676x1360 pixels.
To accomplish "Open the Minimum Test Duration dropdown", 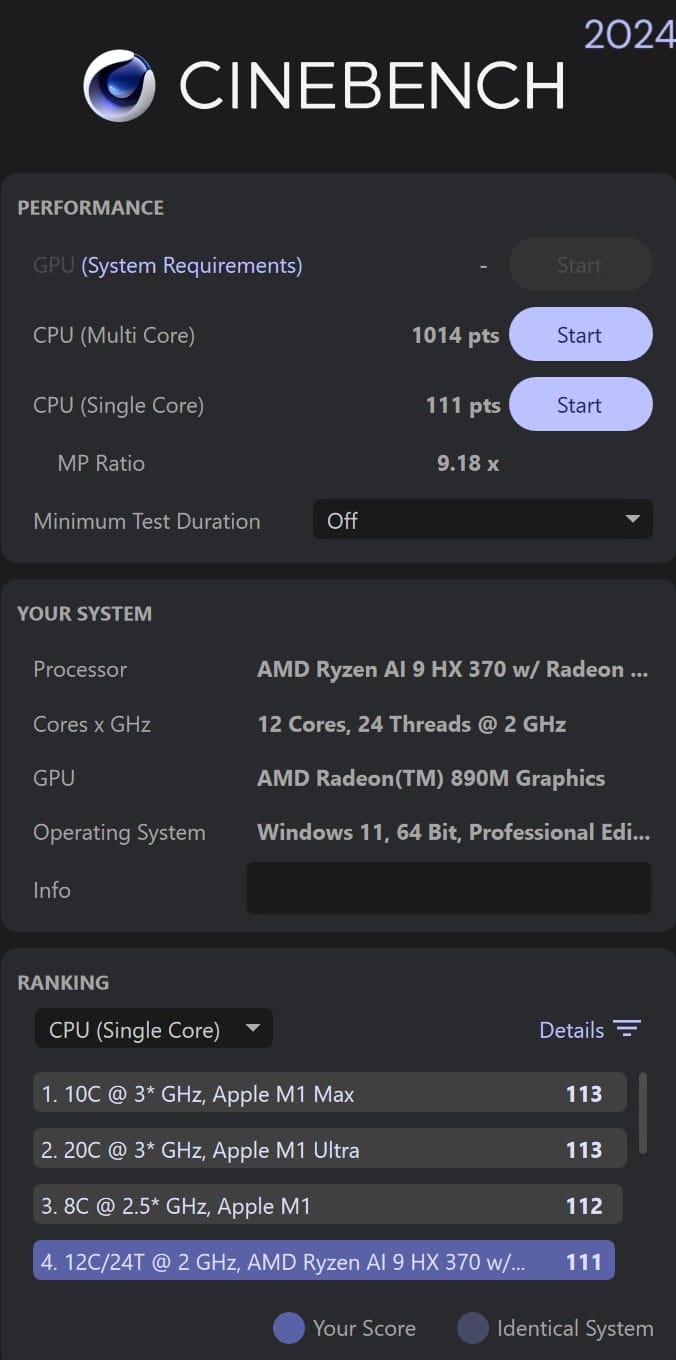I will click(483, 519).
